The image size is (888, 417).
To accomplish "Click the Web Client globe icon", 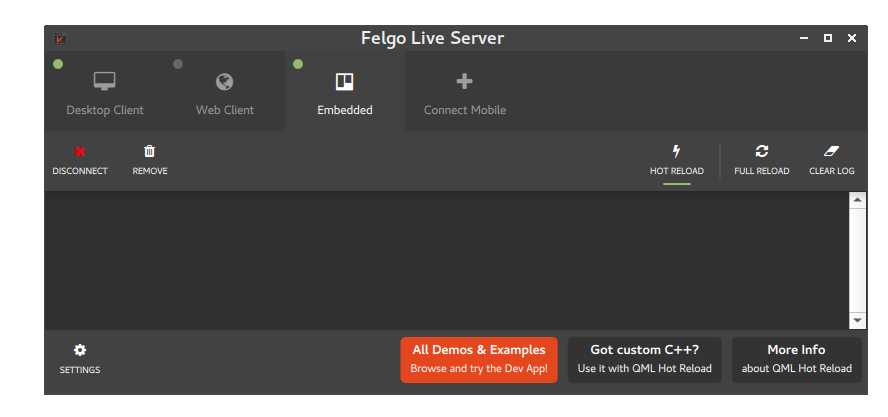I will point(225,82).
